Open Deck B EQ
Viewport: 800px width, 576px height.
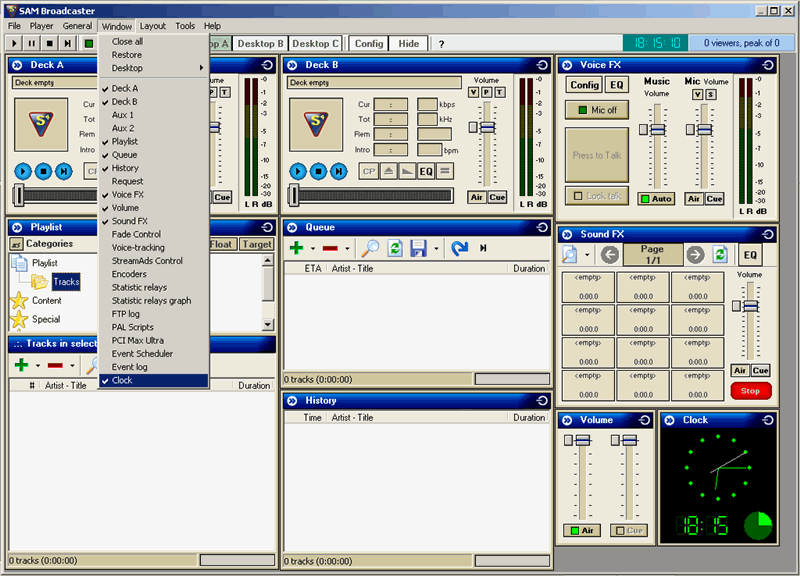pos(426,171)
